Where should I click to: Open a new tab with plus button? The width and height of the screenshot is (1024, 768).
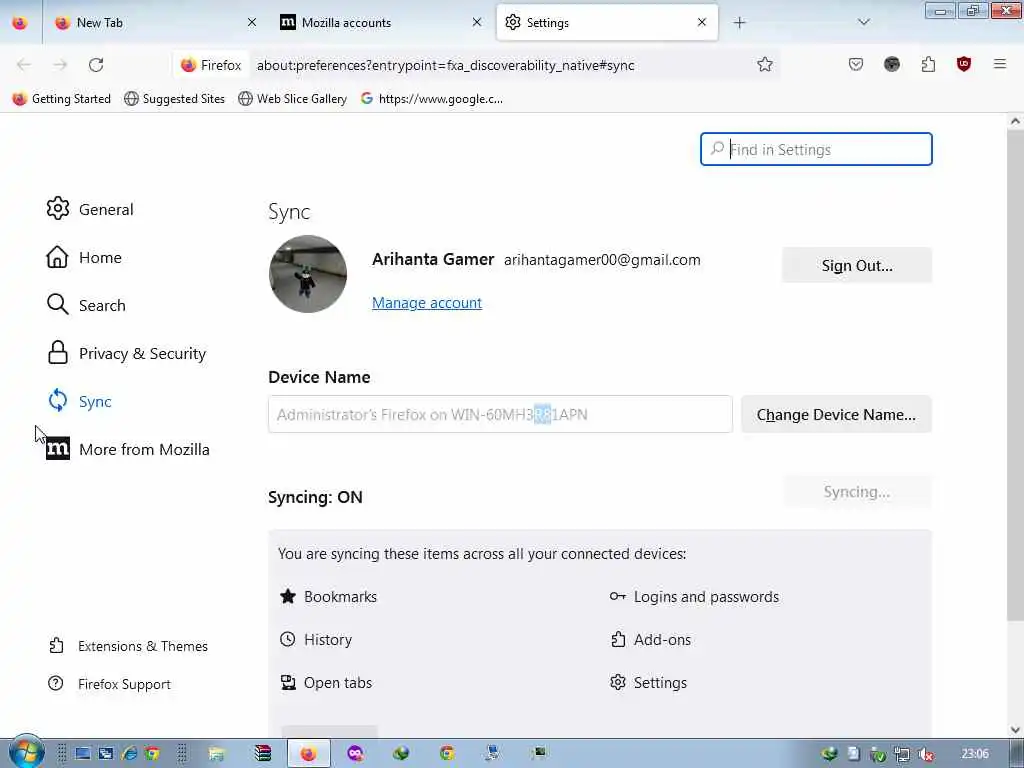coord(739,23)
